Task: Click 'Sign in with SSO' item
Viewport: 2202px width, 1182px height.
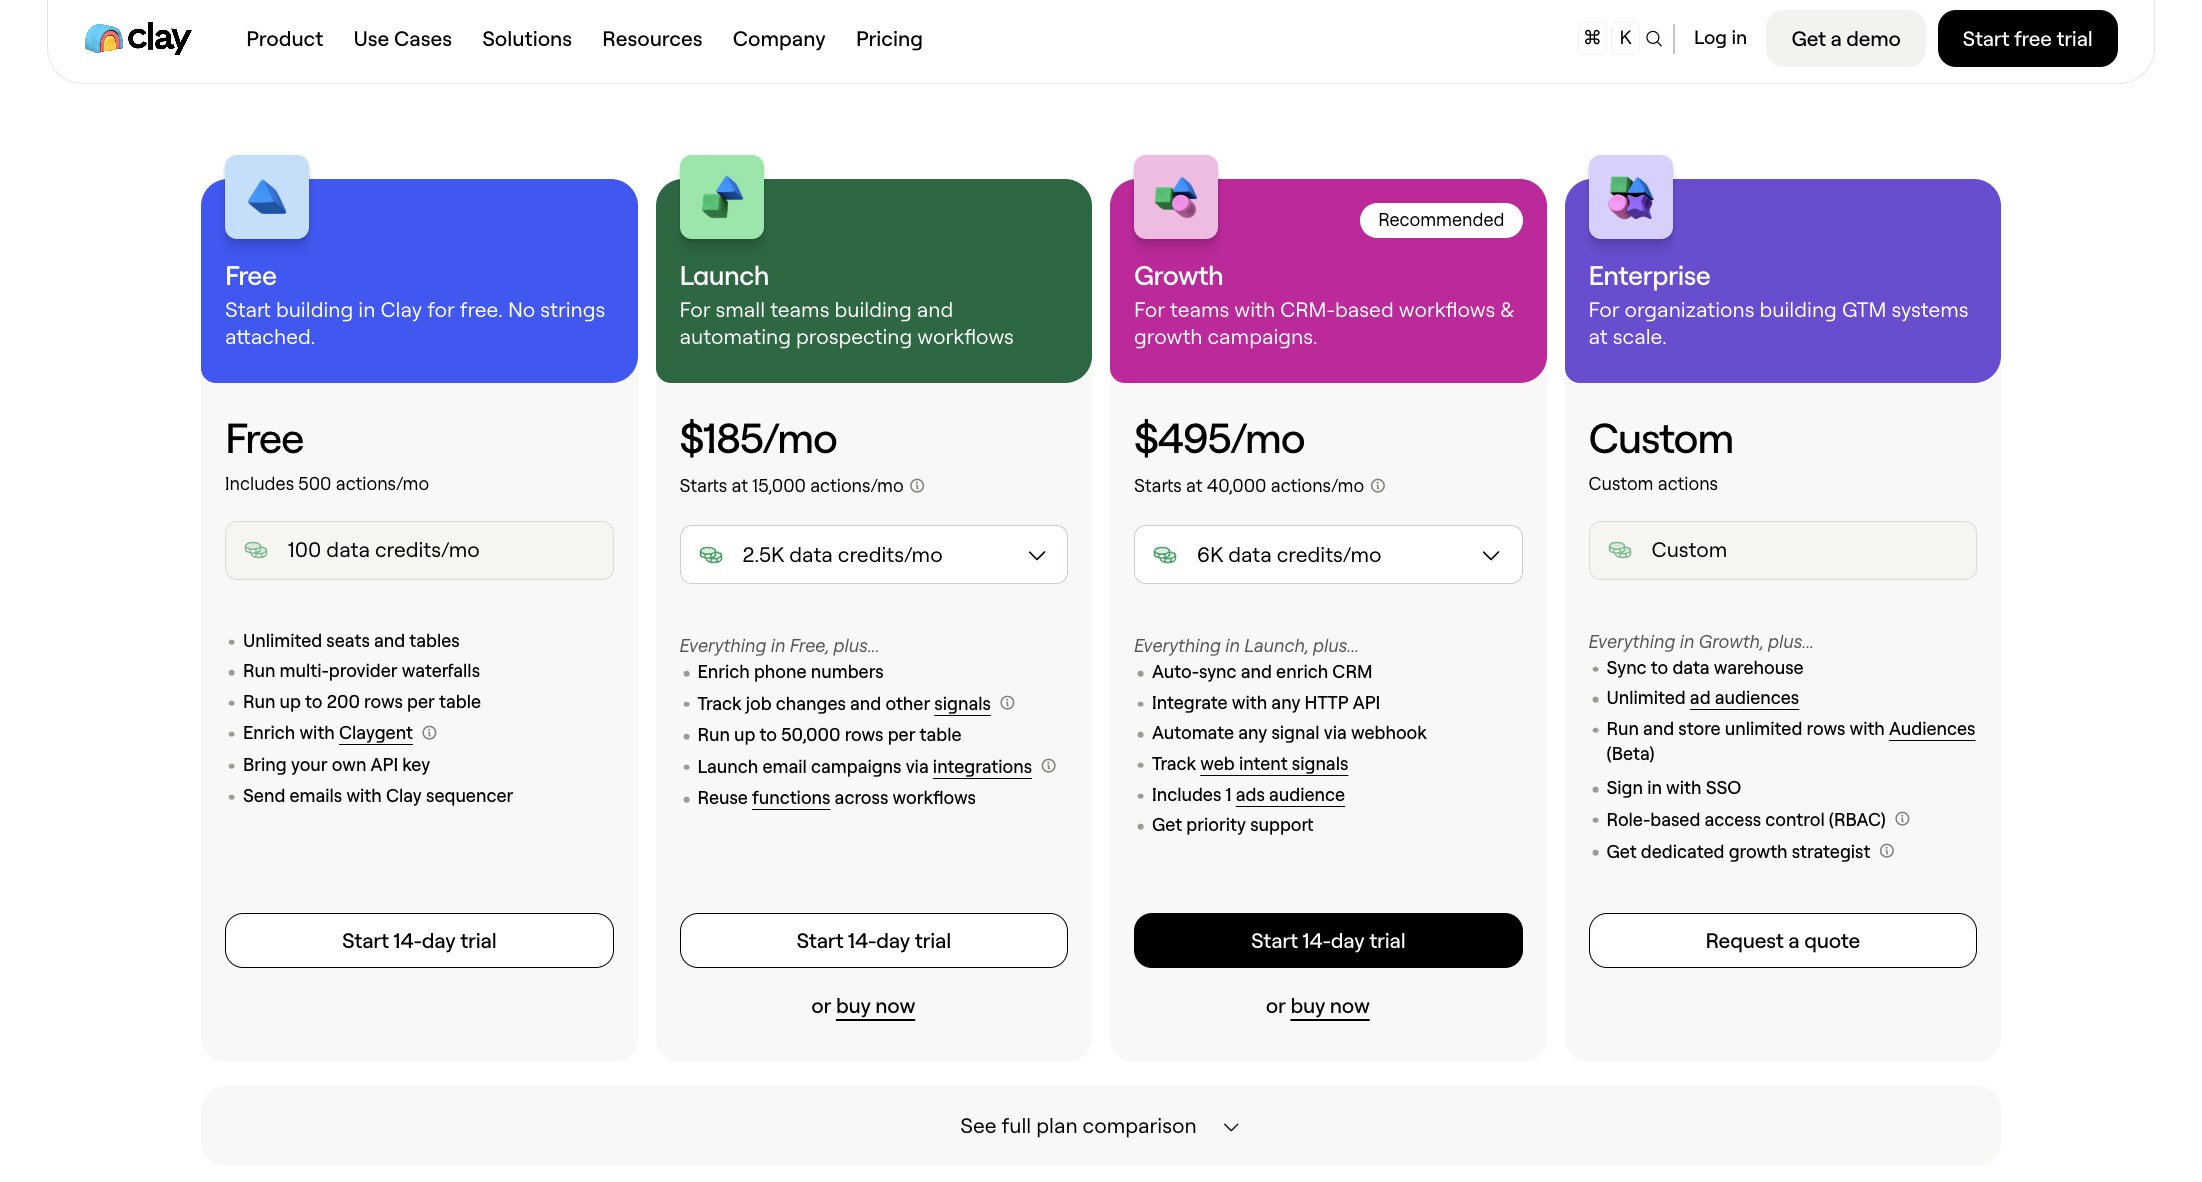Action: (1673, 788)
